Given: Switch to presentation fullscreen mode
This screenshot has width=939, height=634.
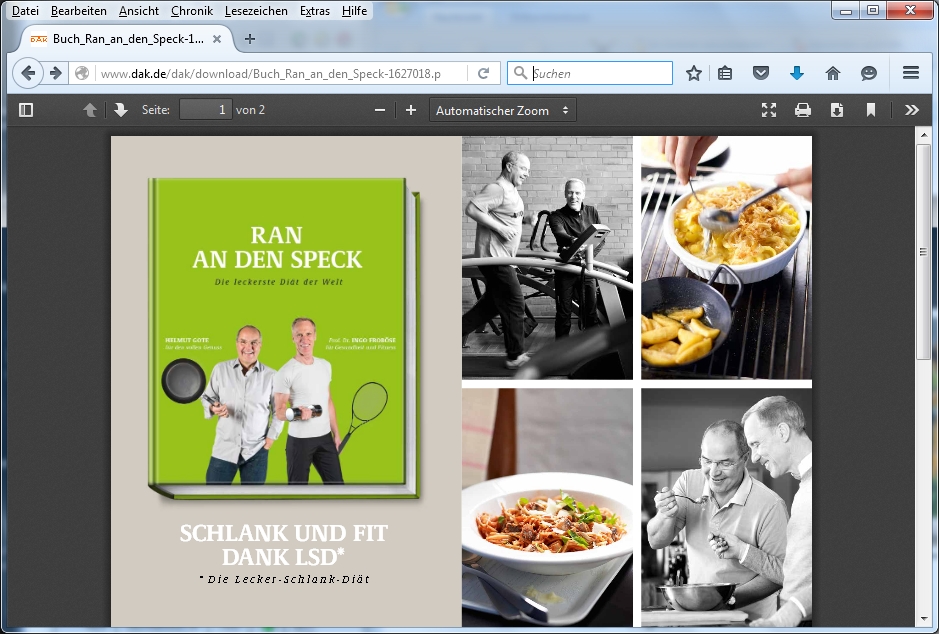Looking at the screenshot, I should pyautogui.click(x=768, y=110).
